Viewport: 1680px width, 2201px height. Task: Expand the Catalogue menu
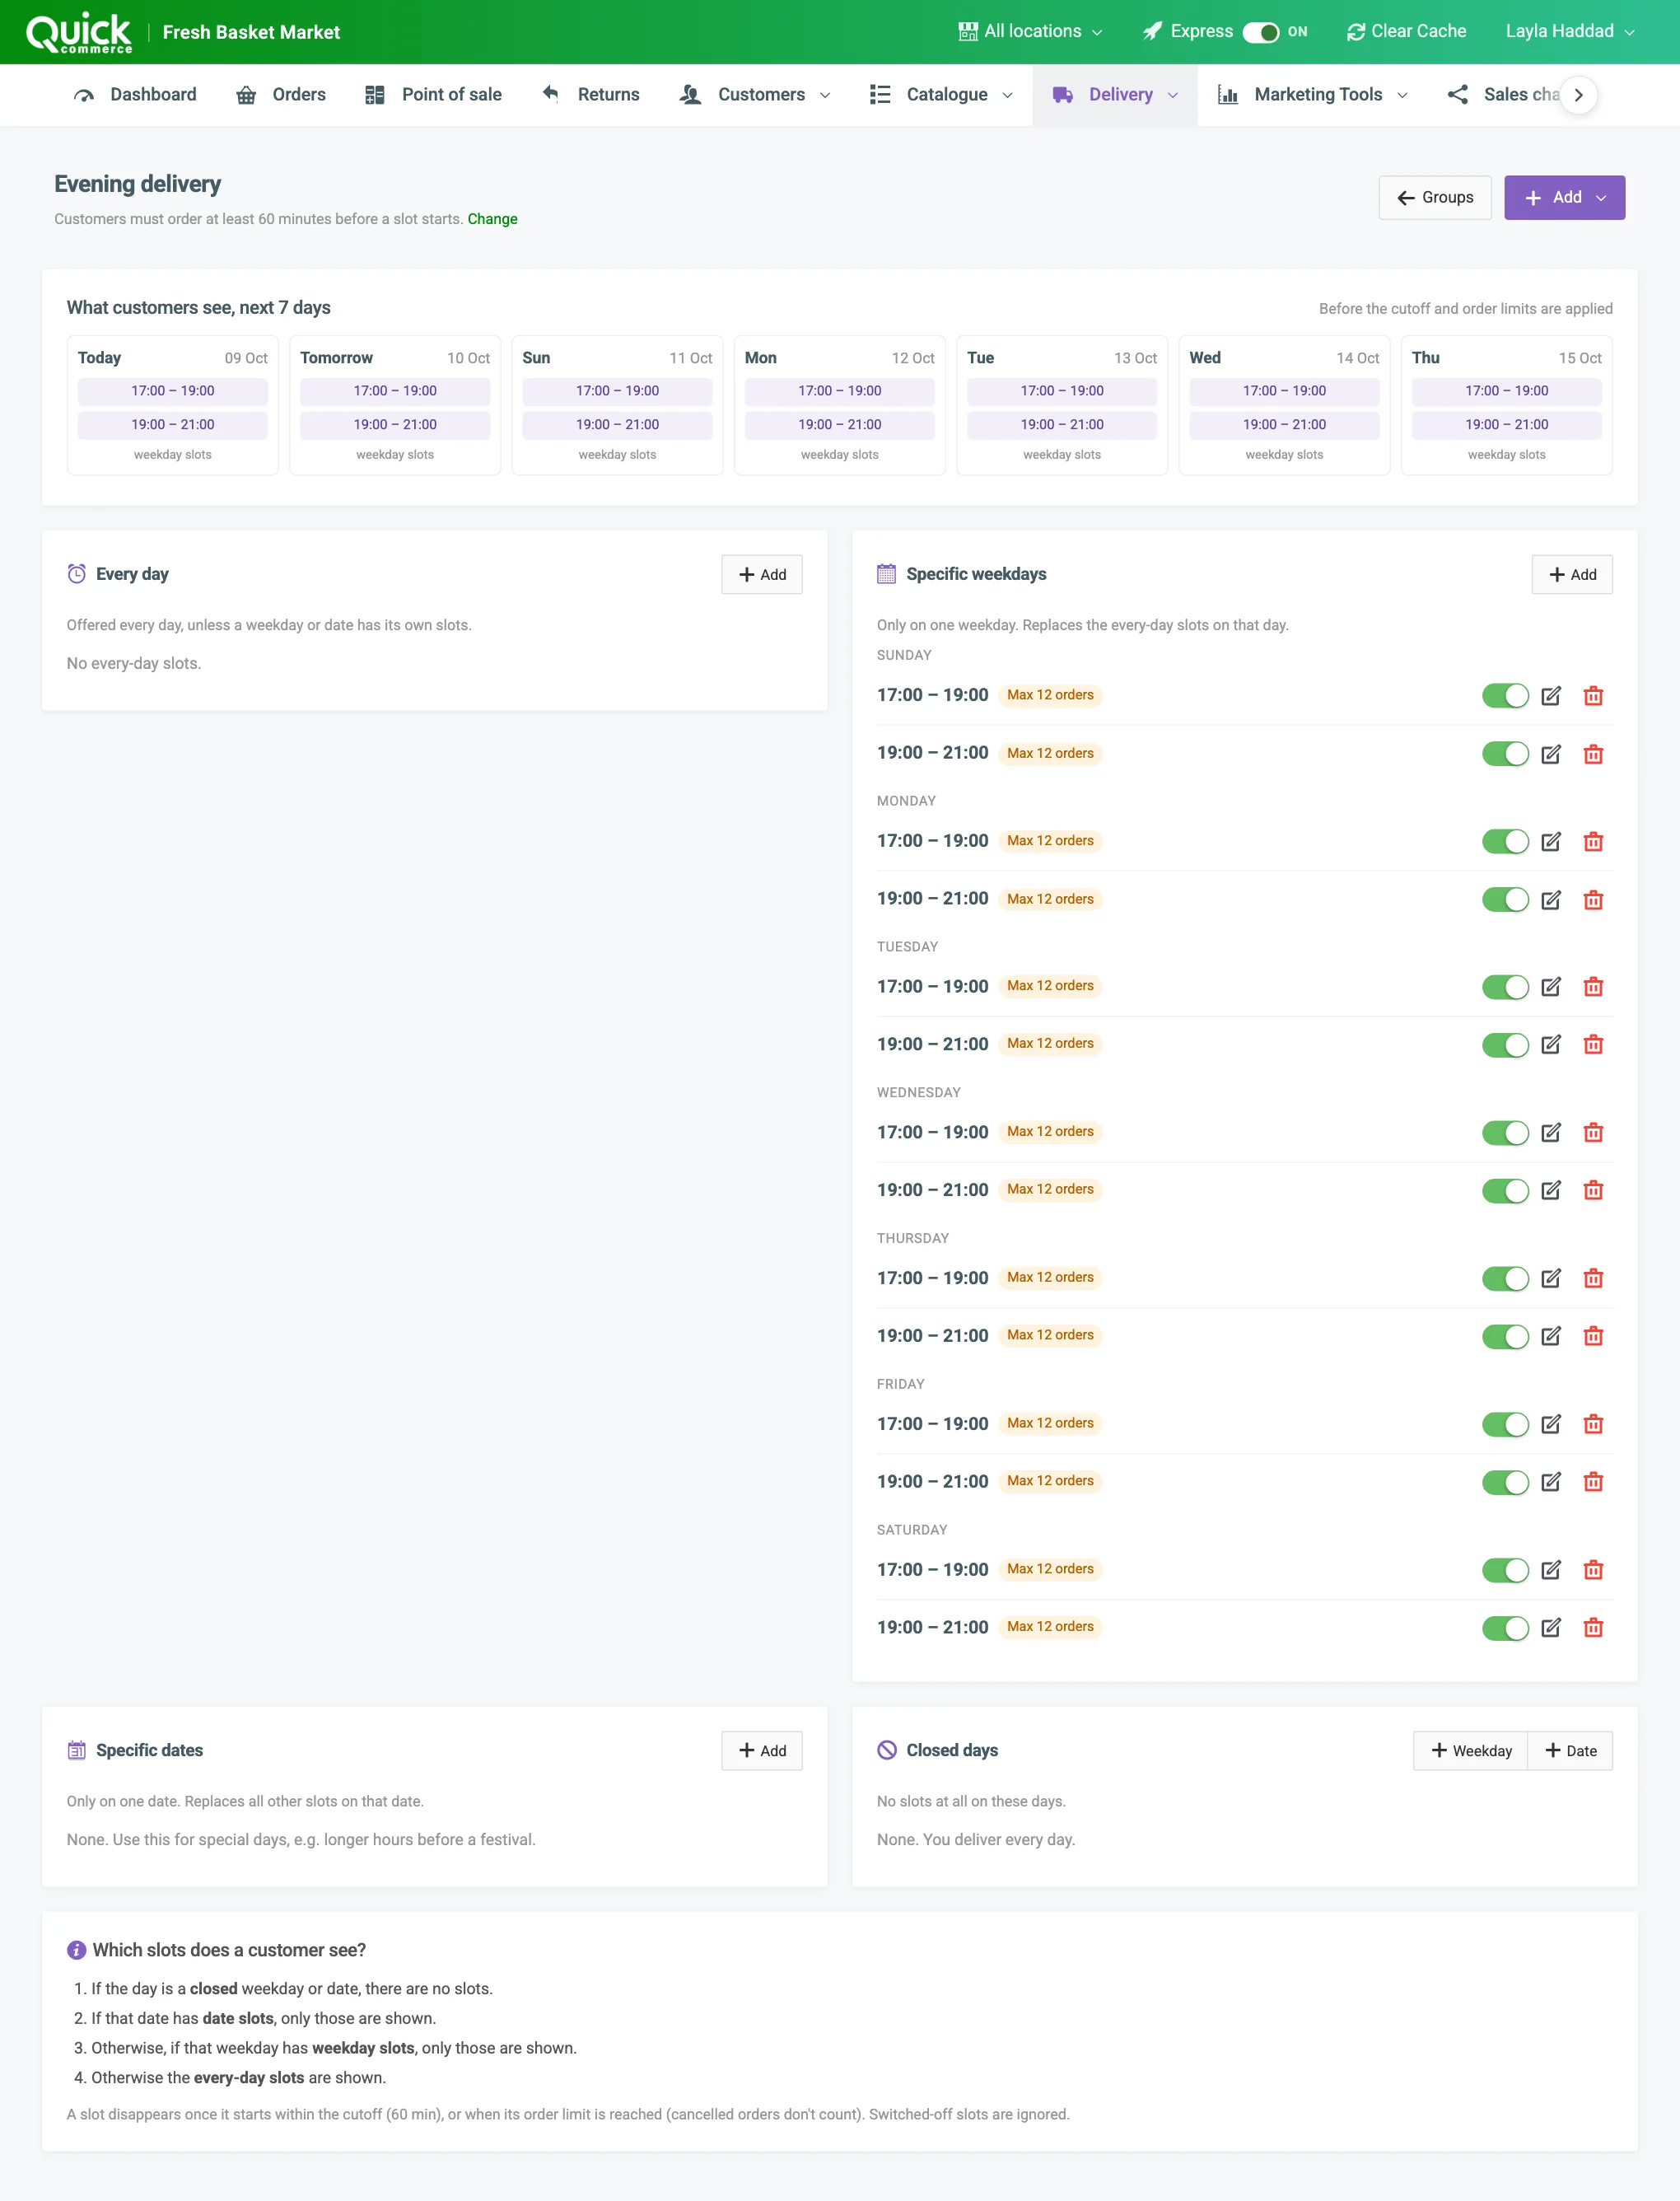[x=941, y=95]
